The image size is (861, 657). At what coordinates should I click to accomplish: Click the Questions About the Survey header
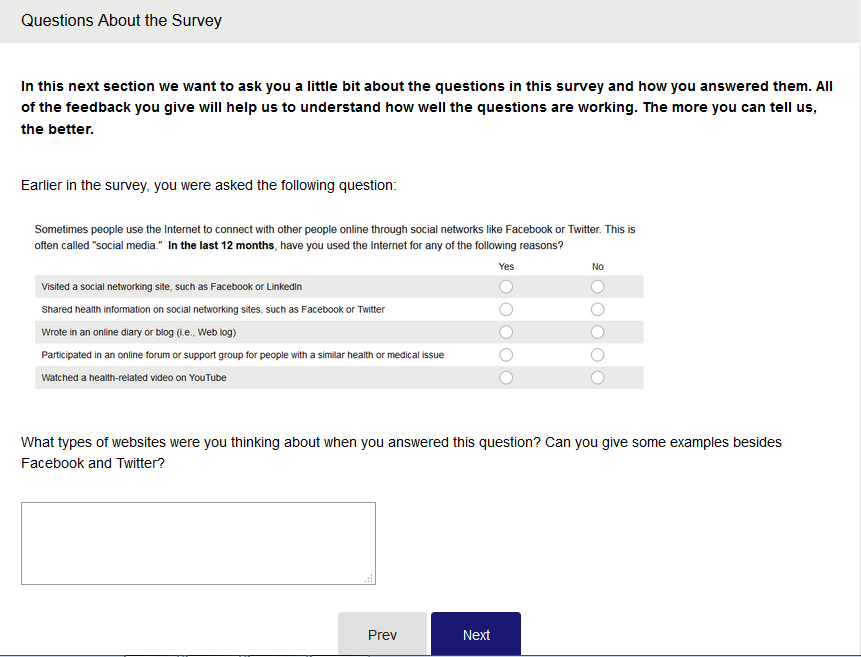pyautogui.click(x=121, y=20)
